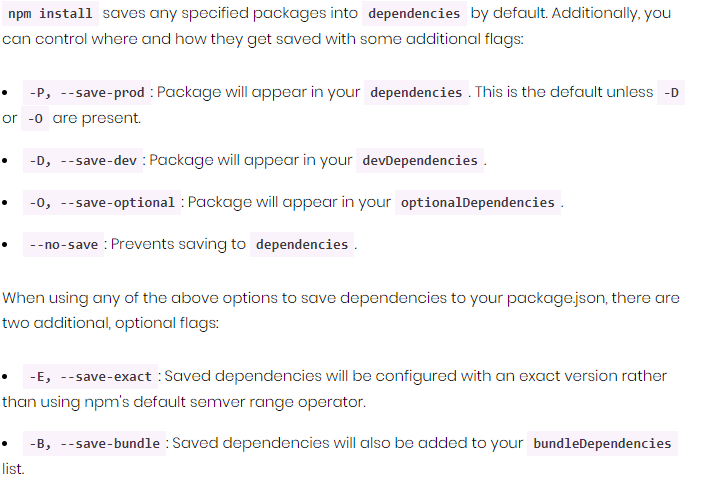Click the 'bundleDependencies' code tag
This screenshot has height=487, width=717.
tap(602, 444)
